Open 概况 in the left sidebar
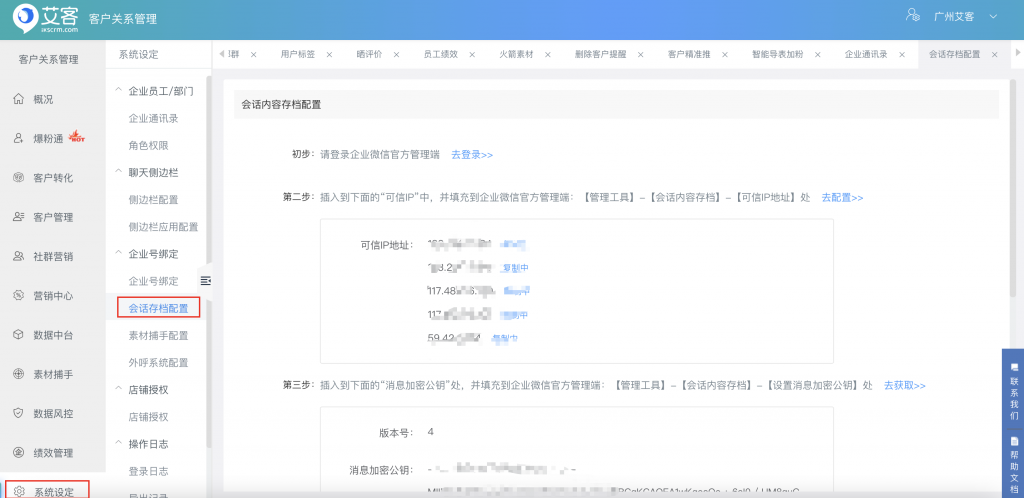Image resolution: width=1024 pixels, height=498 pixels. tap(43, 99)
